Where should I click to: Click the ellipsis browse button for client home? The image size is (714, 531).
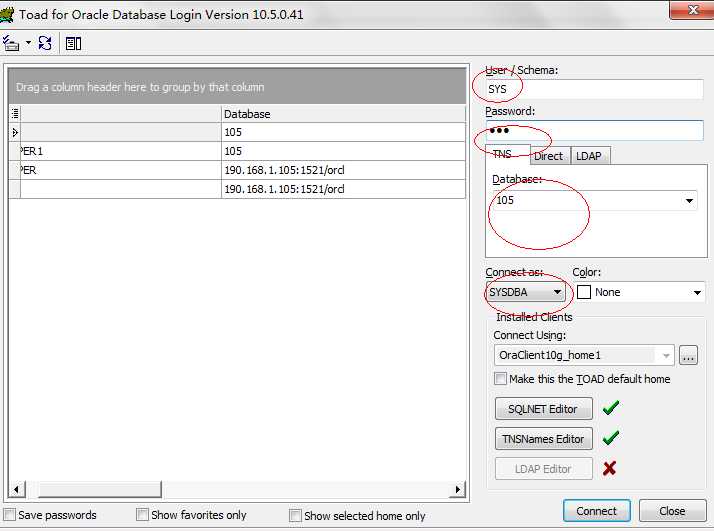[688, 355]
